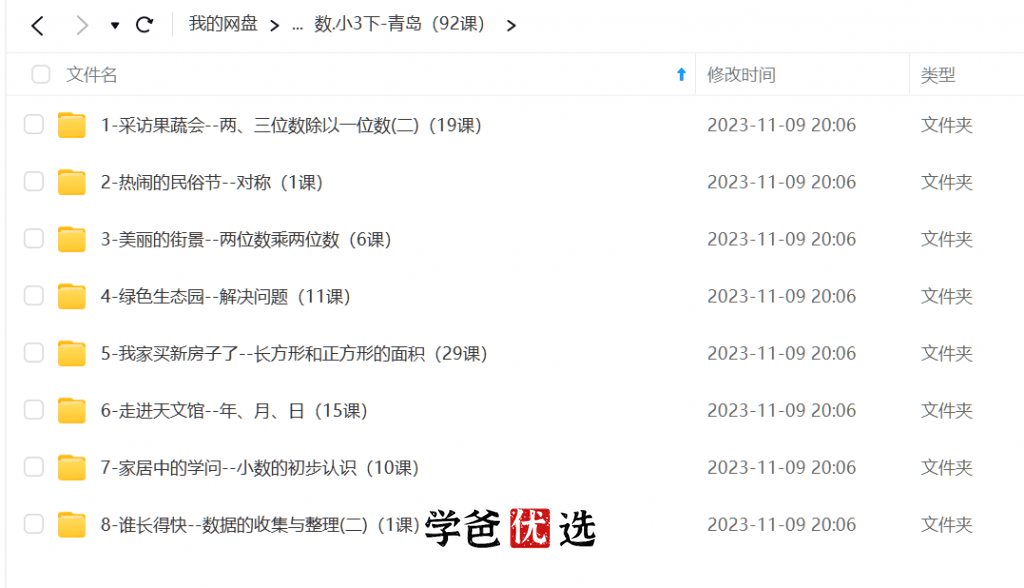The height and width of the screenshot is (588, 1024).
Task: Navigate to 我的网盘 in breadcrumb
Action: tap(223, 24)
